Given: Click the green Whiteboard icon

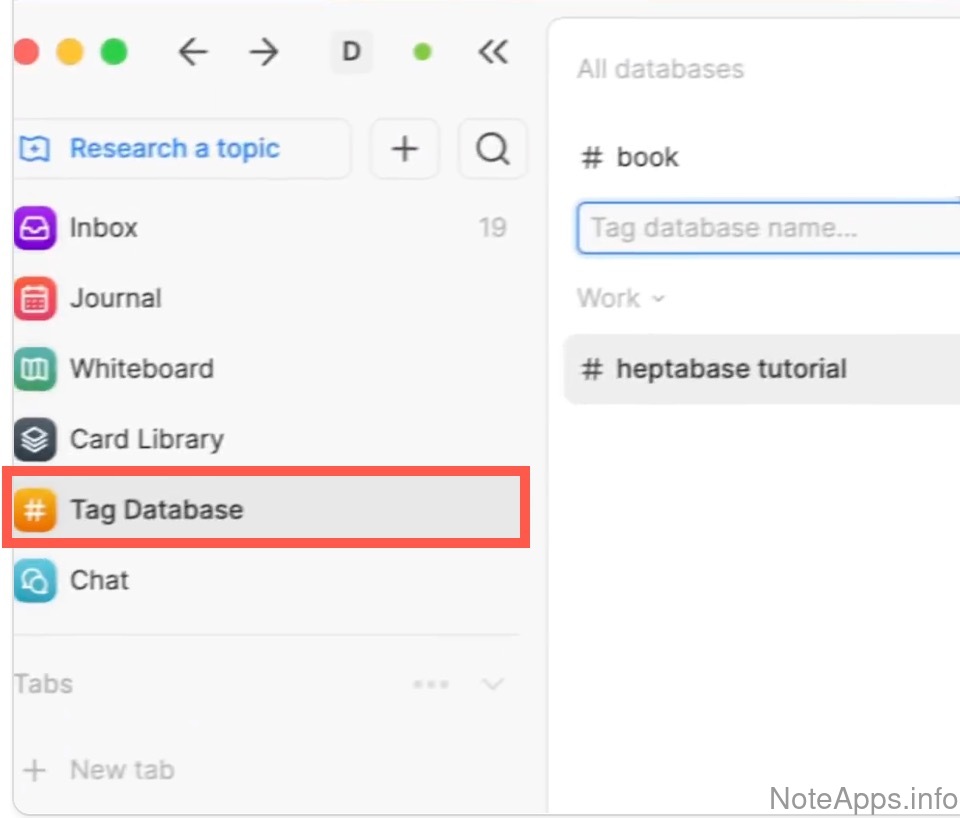Looking at the screenshot, I should (x=35, y=369).
